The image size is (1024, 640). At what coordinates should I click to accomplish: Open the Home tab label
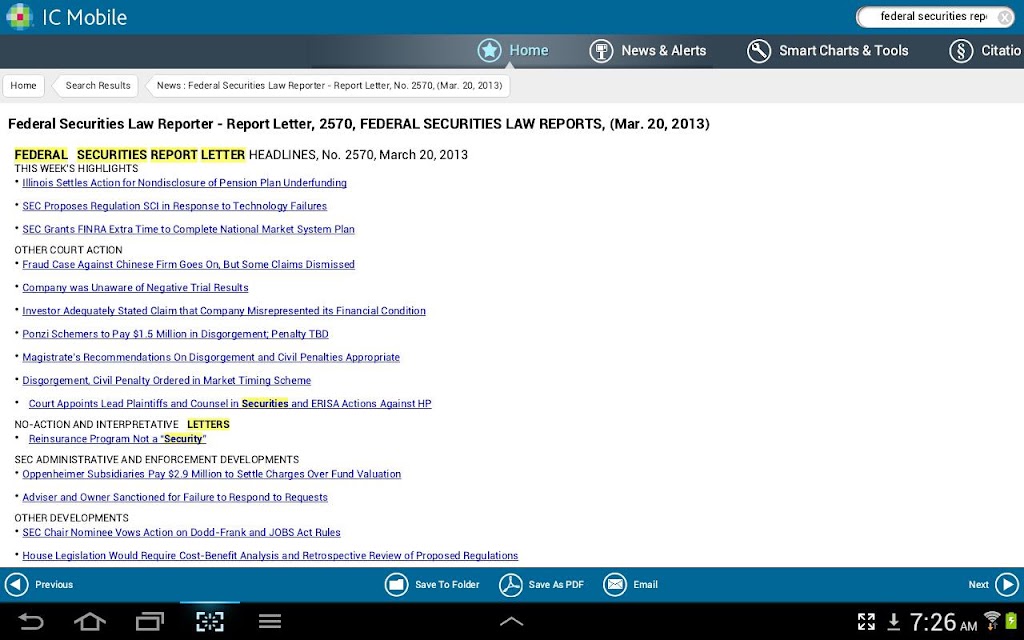pos(528,50)
